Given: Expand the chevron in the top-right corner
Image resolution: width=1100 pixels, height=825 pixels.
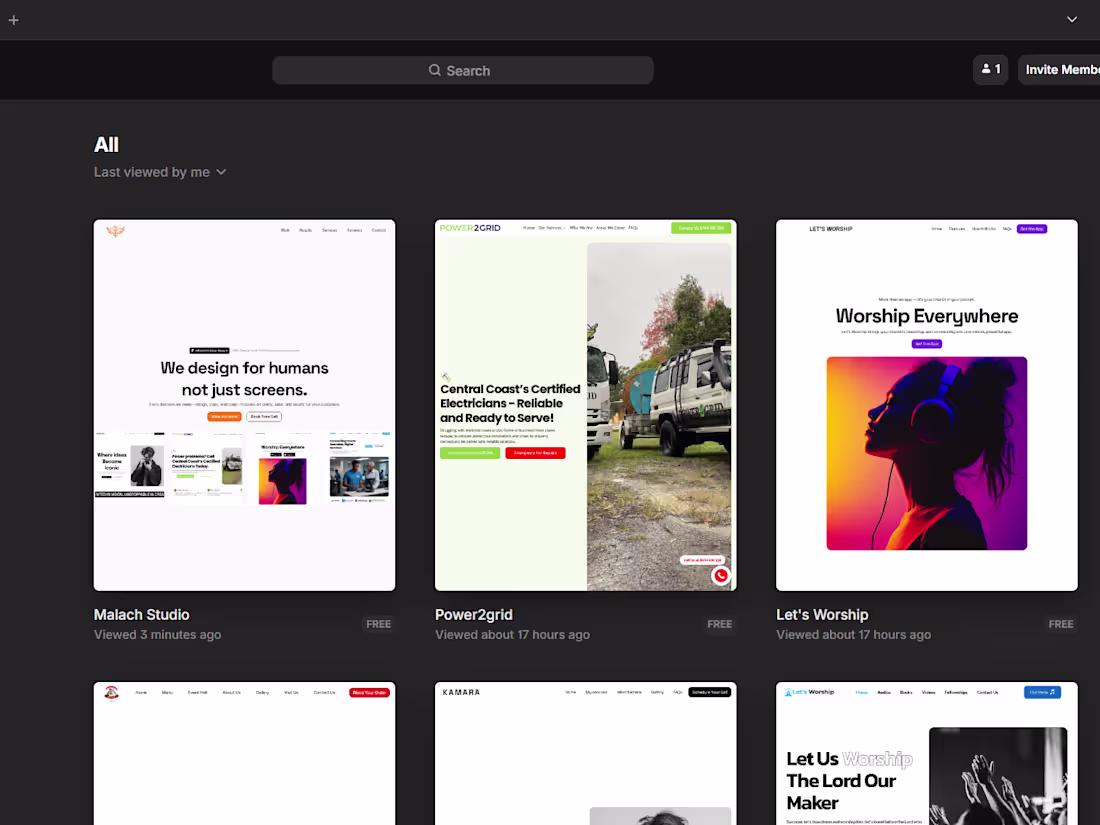Looking at the screenshot, I should point(1071,19).
